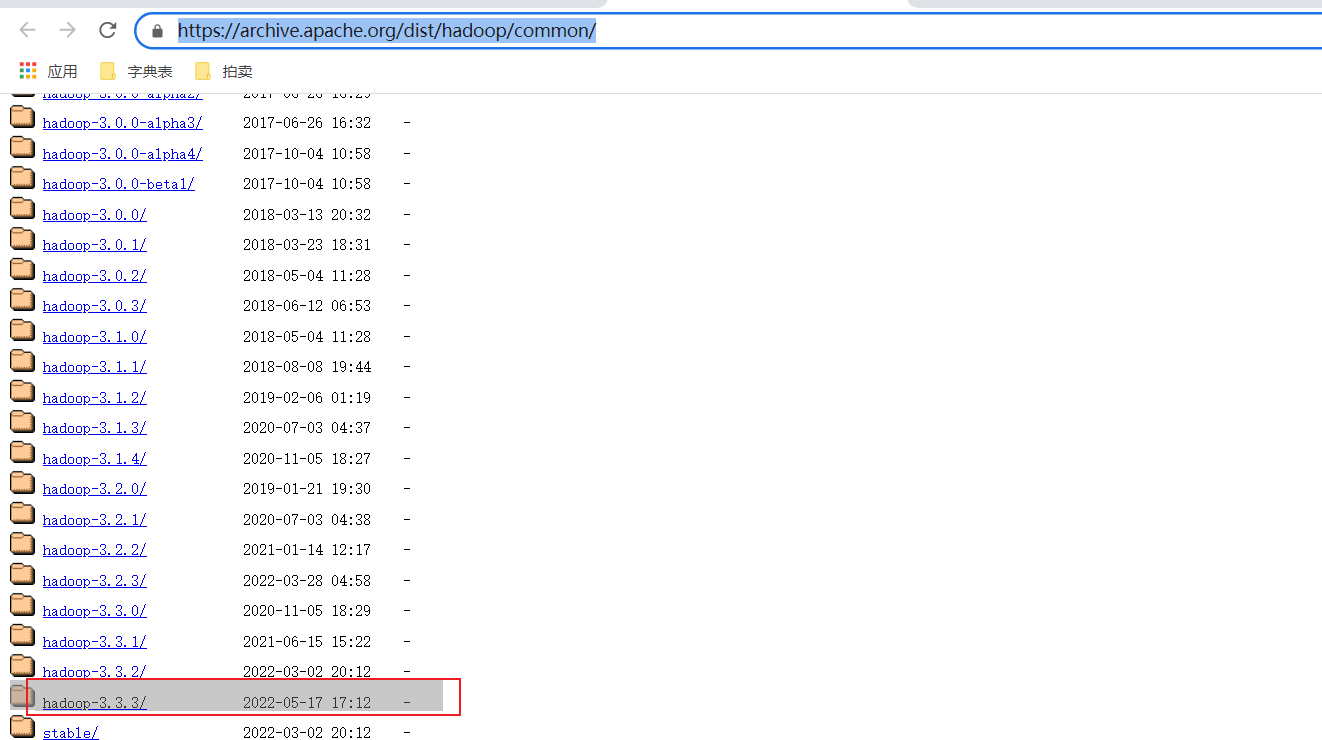Click folder icon beside hadoop-3.3.3/
The height and width of the screenshot is (740, 1322).
22,697
